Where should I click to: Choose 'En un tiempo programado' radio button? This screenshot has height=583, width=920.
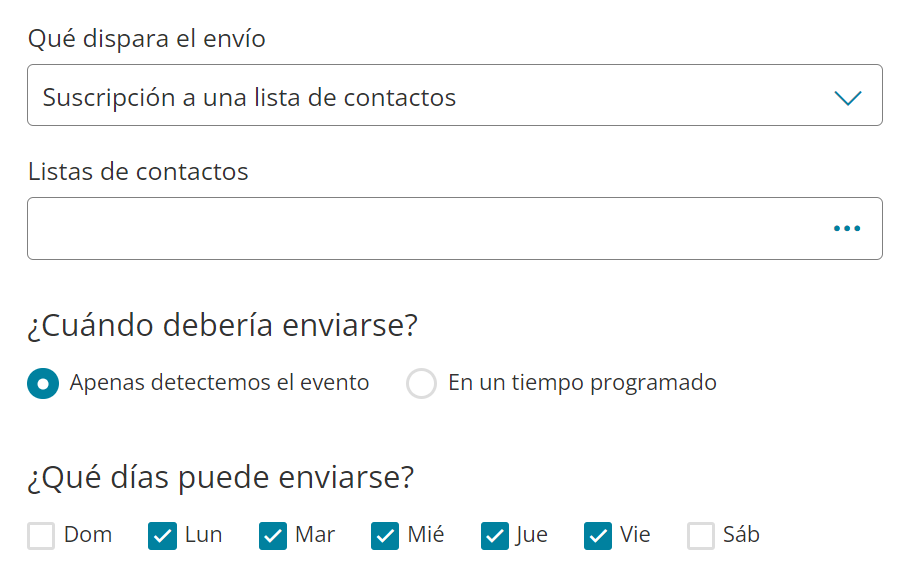coord(422,383)
